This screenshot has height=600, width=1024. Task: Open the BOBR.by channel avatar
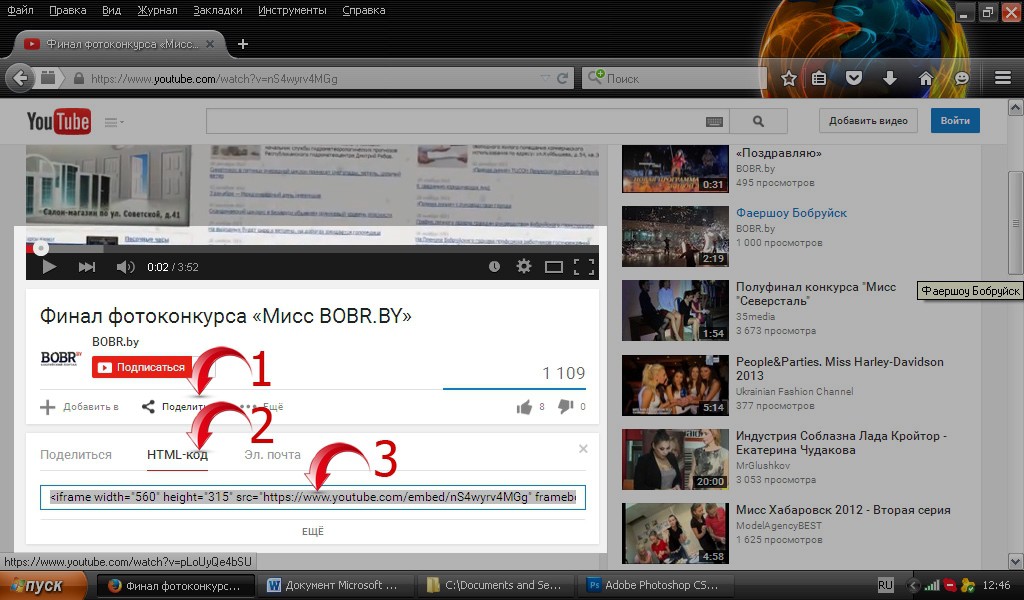click(61, 358)
